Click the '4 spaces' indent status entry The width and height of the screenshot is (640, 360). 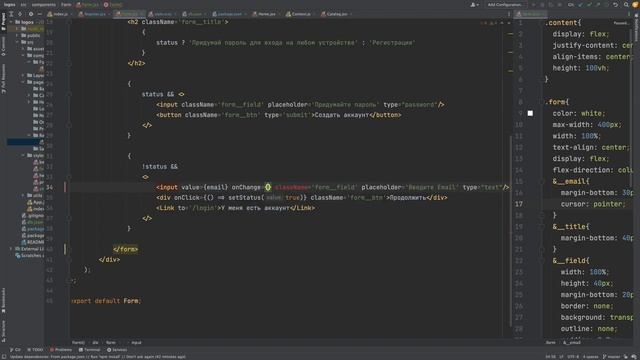[x=591, y=357]
